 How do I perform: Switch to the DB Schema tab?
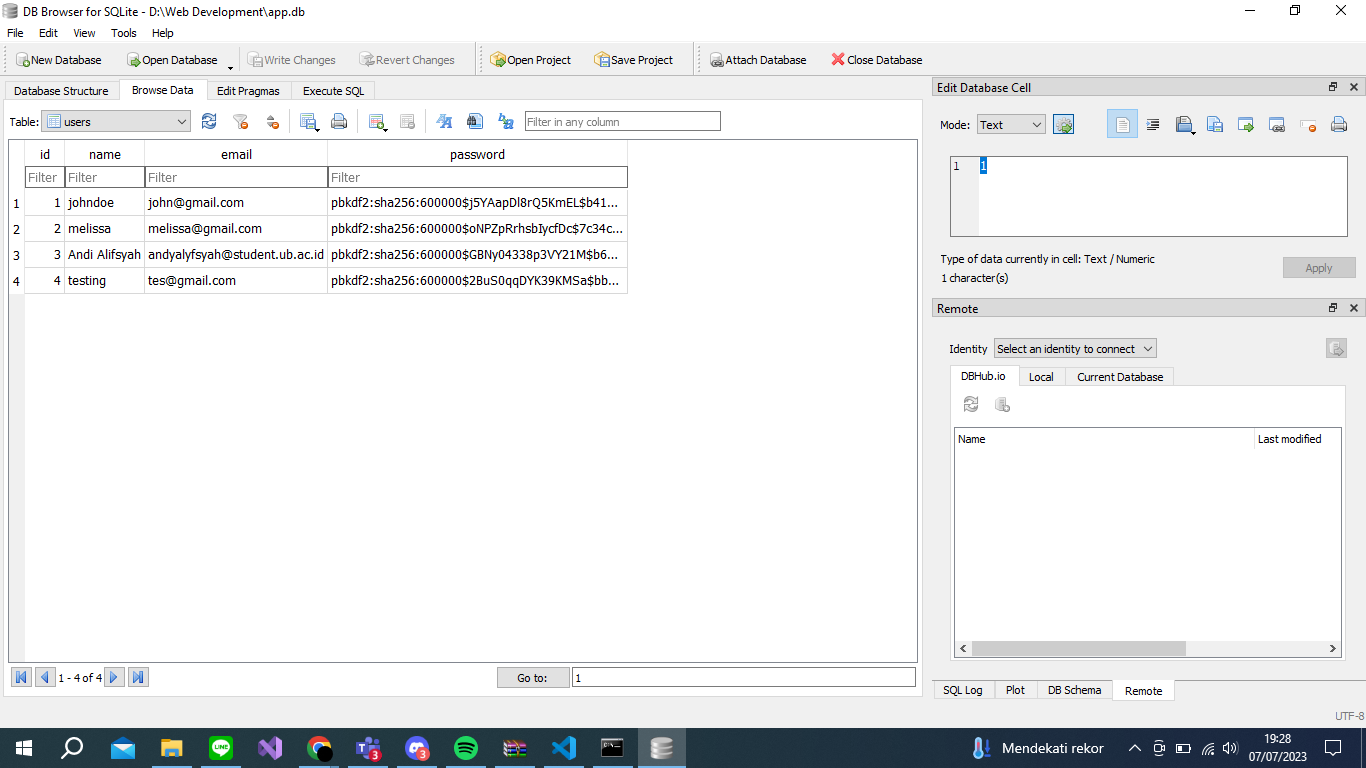tap(1074, 690)
